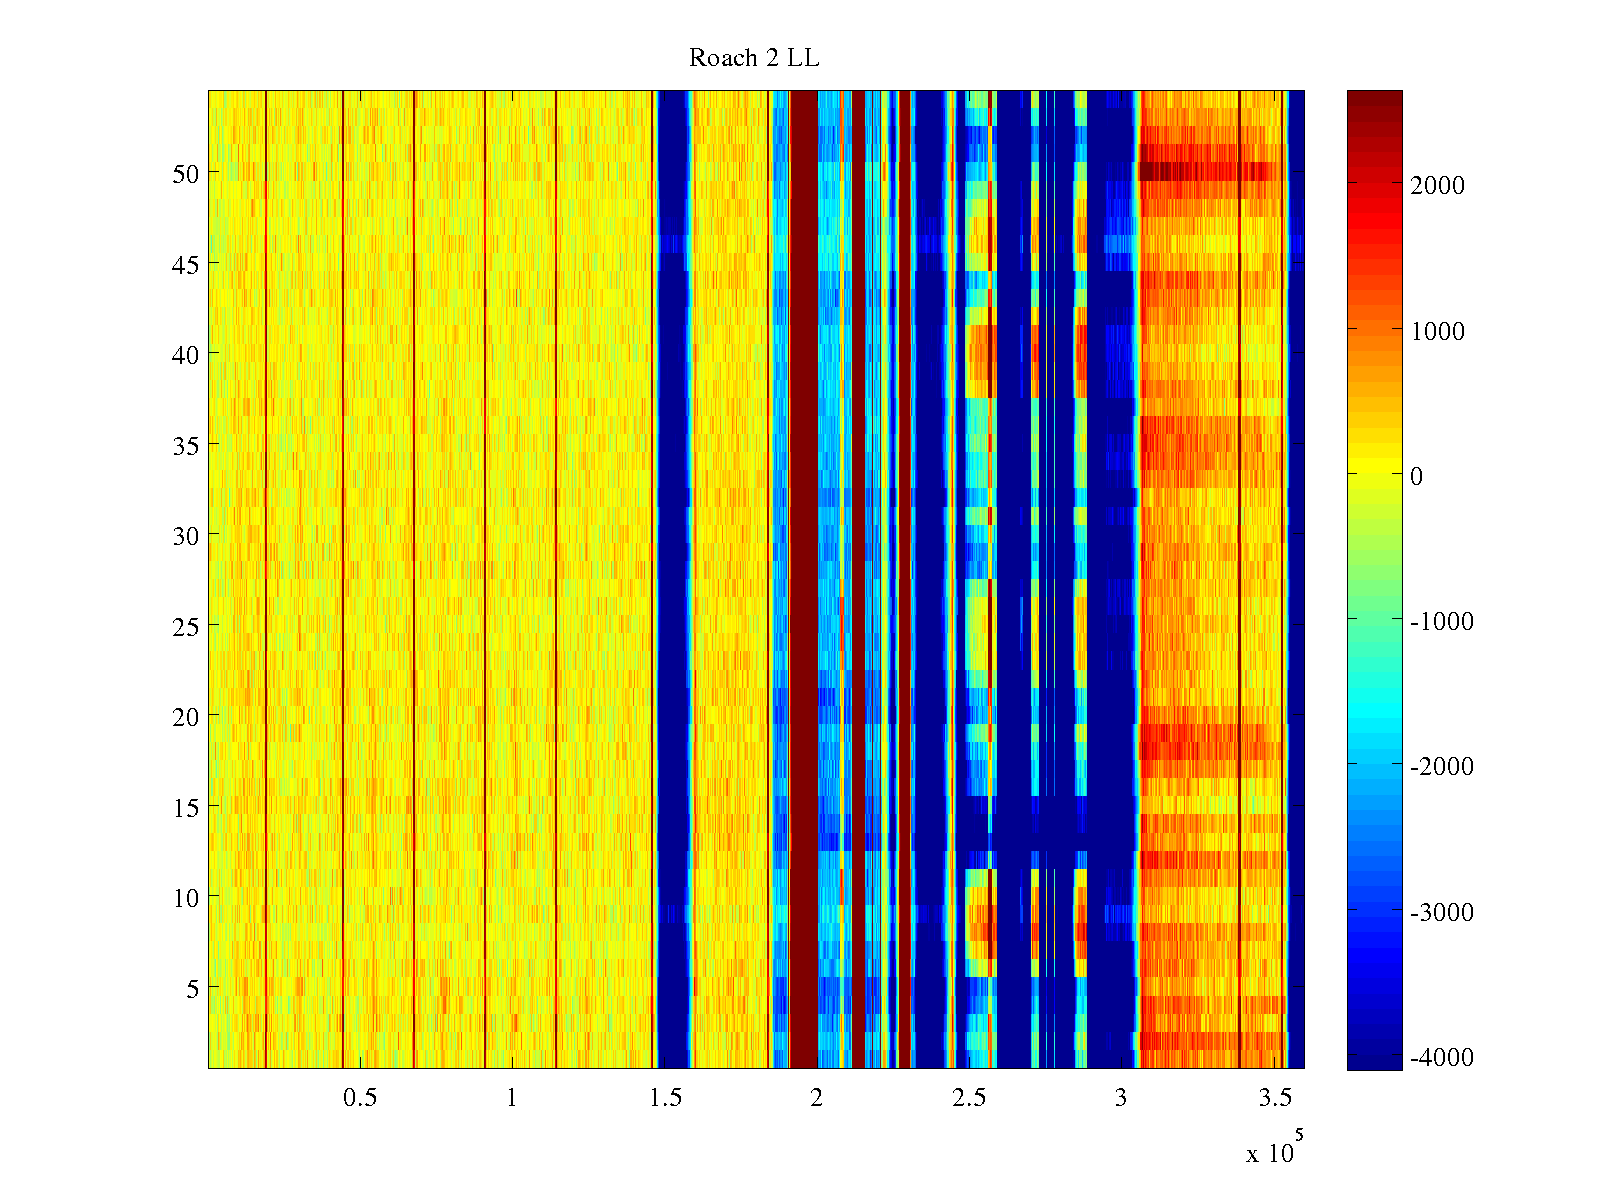Click the plot title "Roach 2 LL"
The image size is (1600, 1200).
coord(754,59)
